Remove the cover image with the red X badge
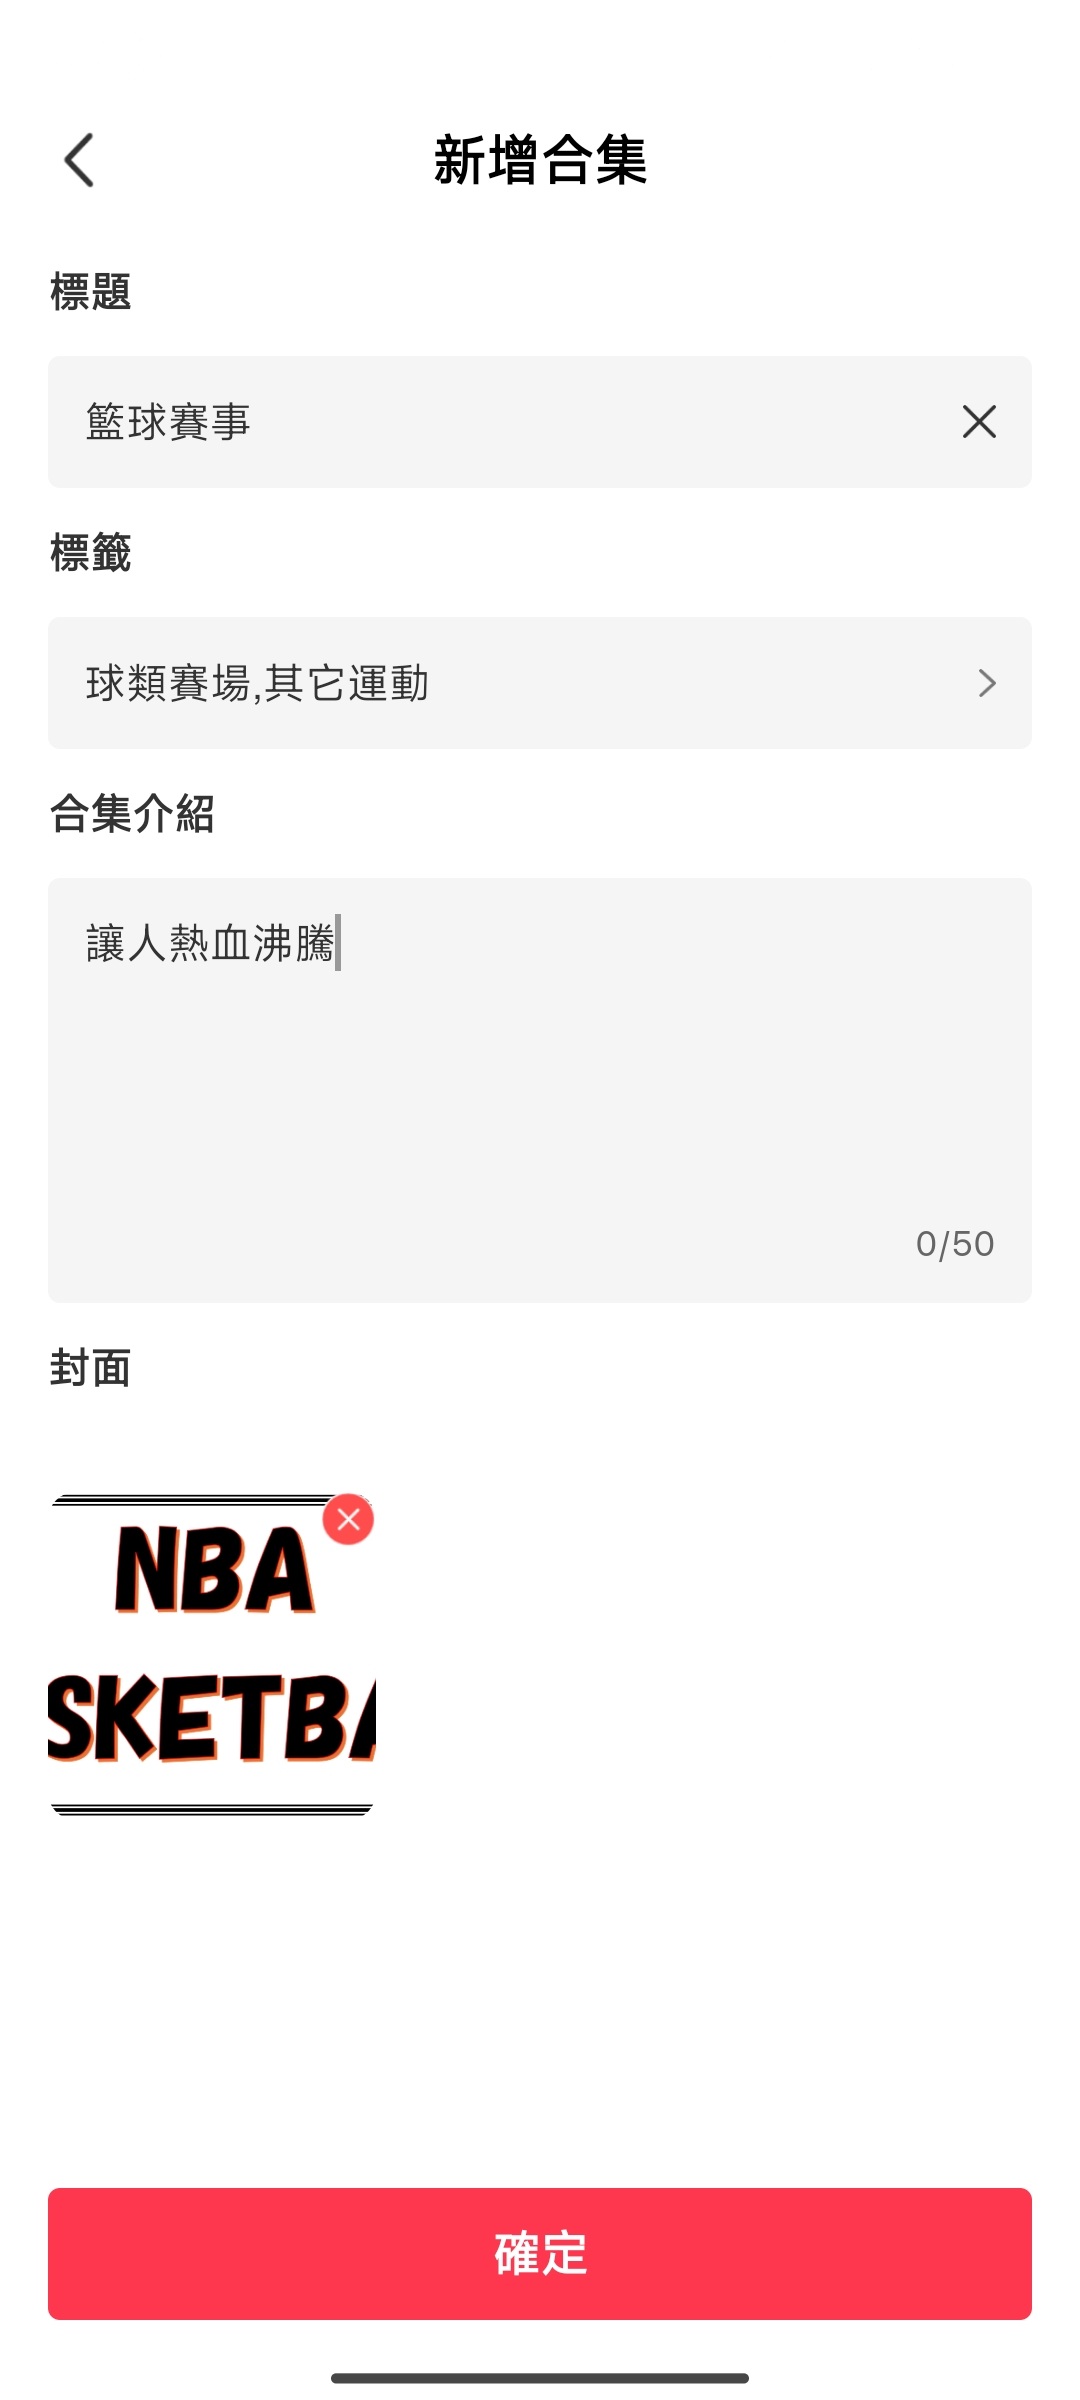The height and width of the screenshot is (2400, 1080). point(348,1520)
